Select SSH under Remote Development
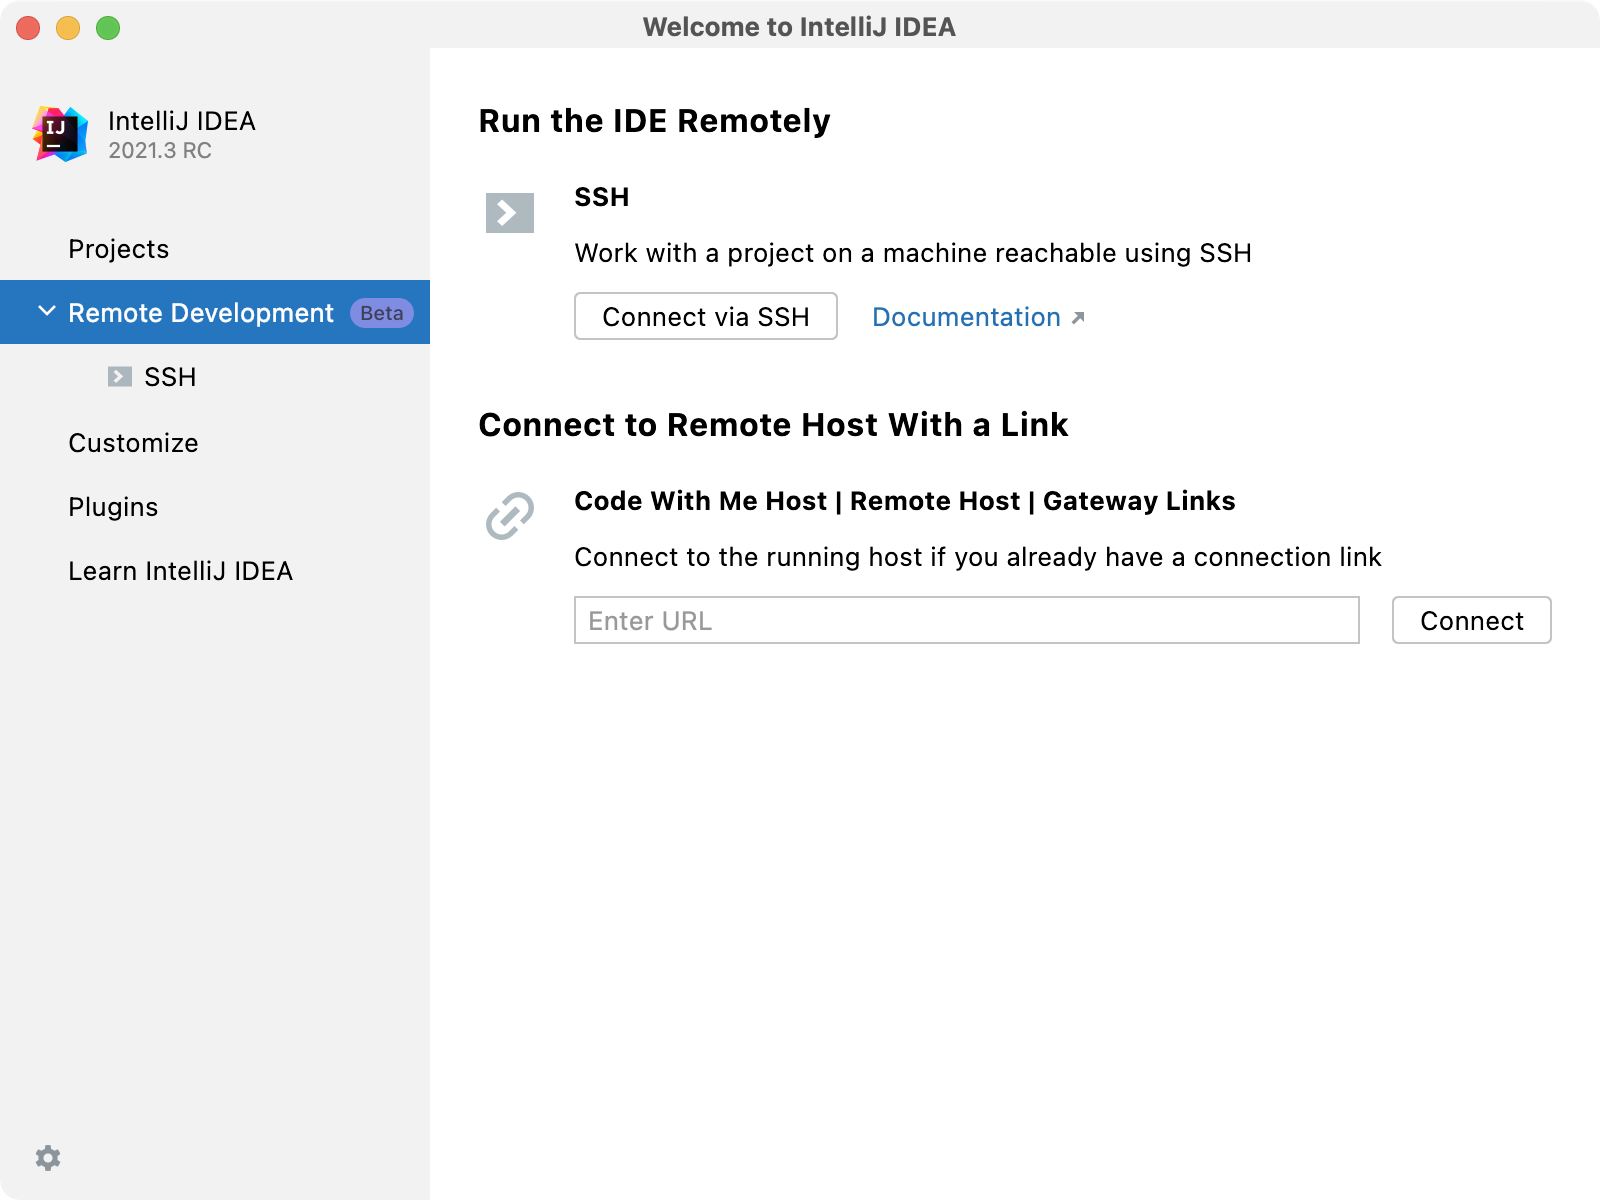The height and width of the screenshot is (1200, 1600). tap(170, 377)
